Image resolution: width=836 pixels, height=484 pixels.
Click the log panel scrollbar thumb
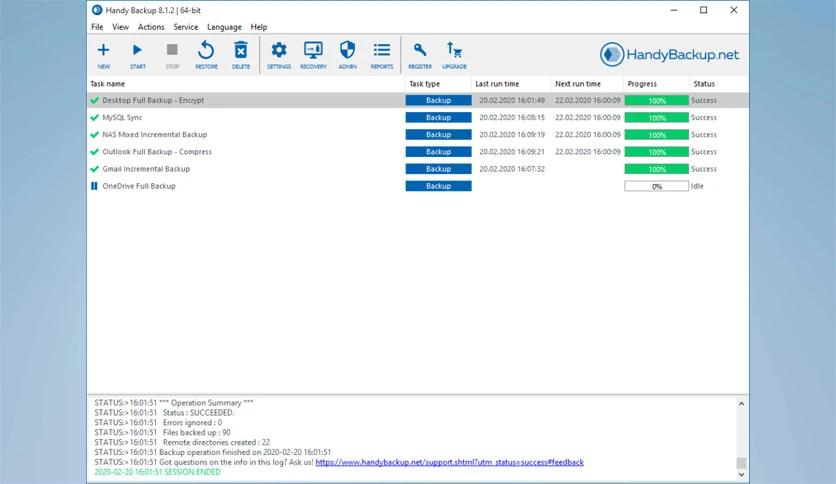(741, 463)
